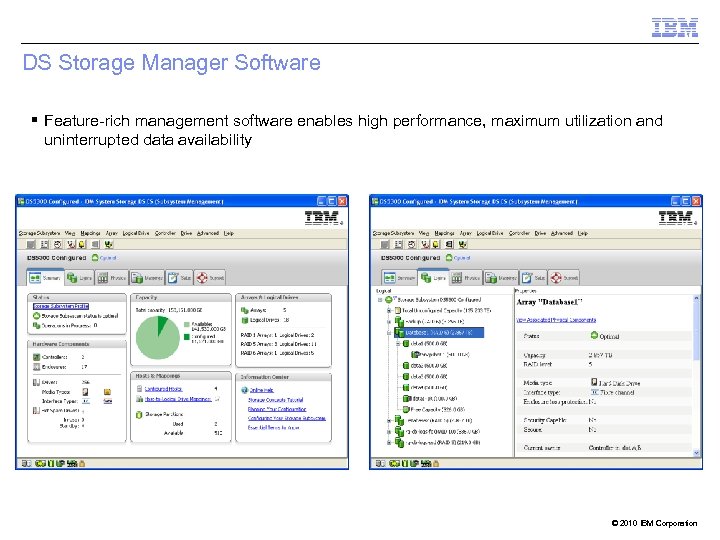Open Configured Hosts link
This screenshot has height=540, width=720.
(163, 389)
